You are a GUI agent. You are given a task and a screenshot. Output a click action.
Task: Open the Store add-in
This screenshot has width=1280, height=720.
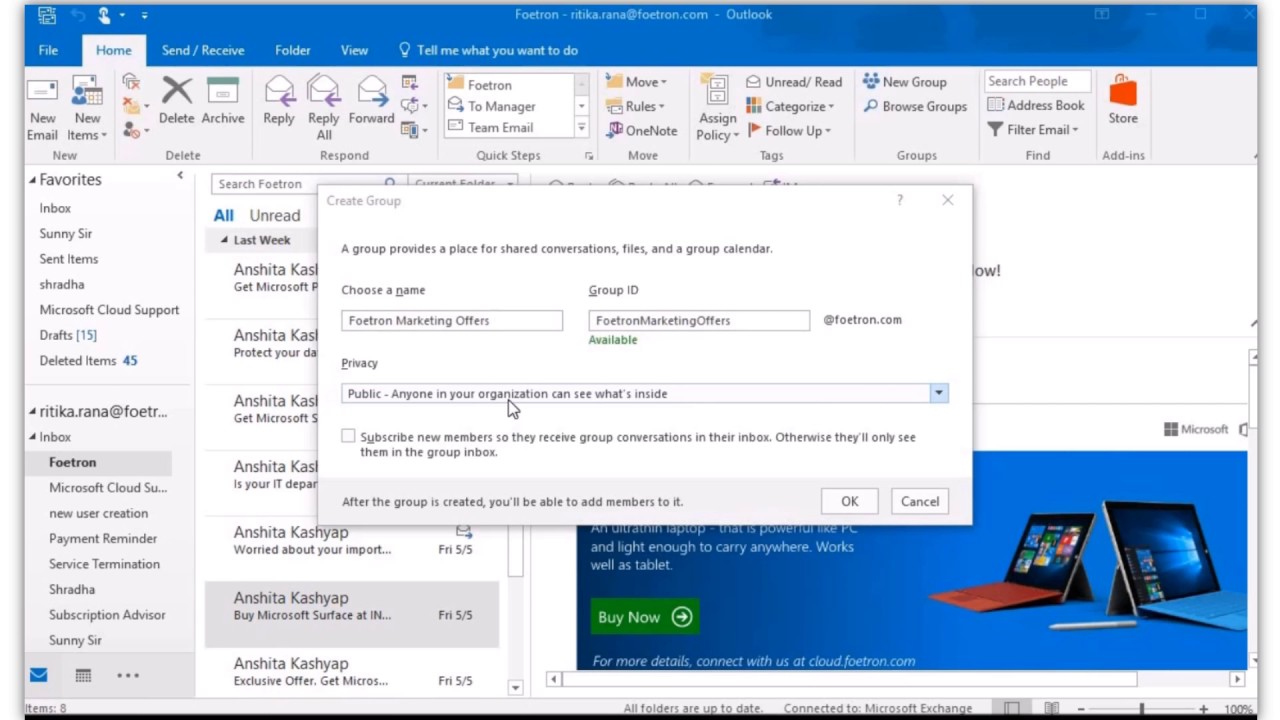1123,100
